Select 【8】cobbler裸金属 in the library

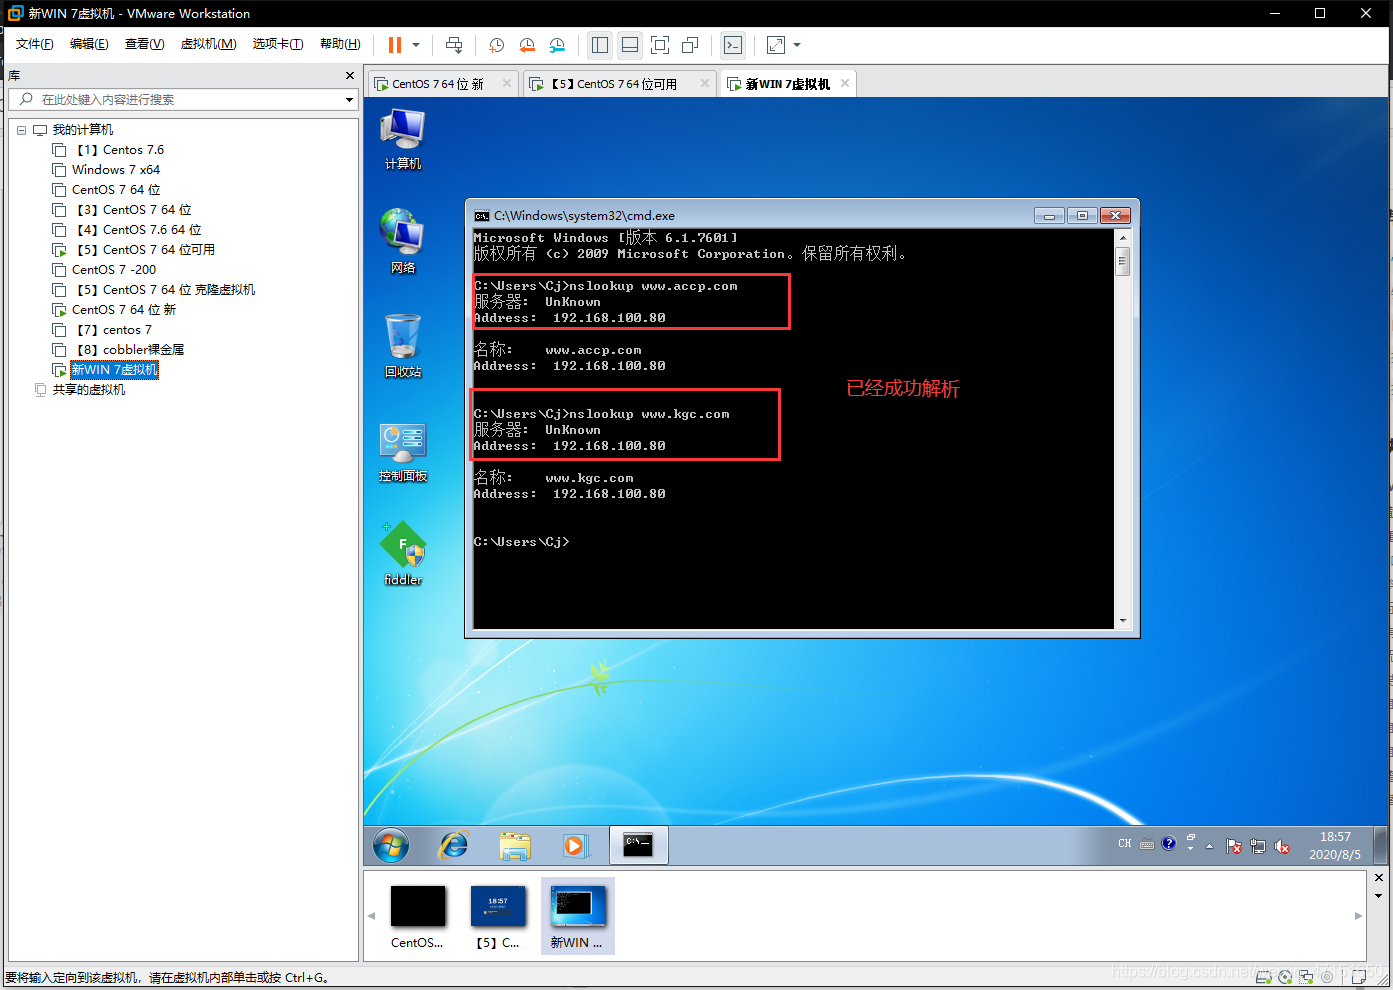click(128, 350)
